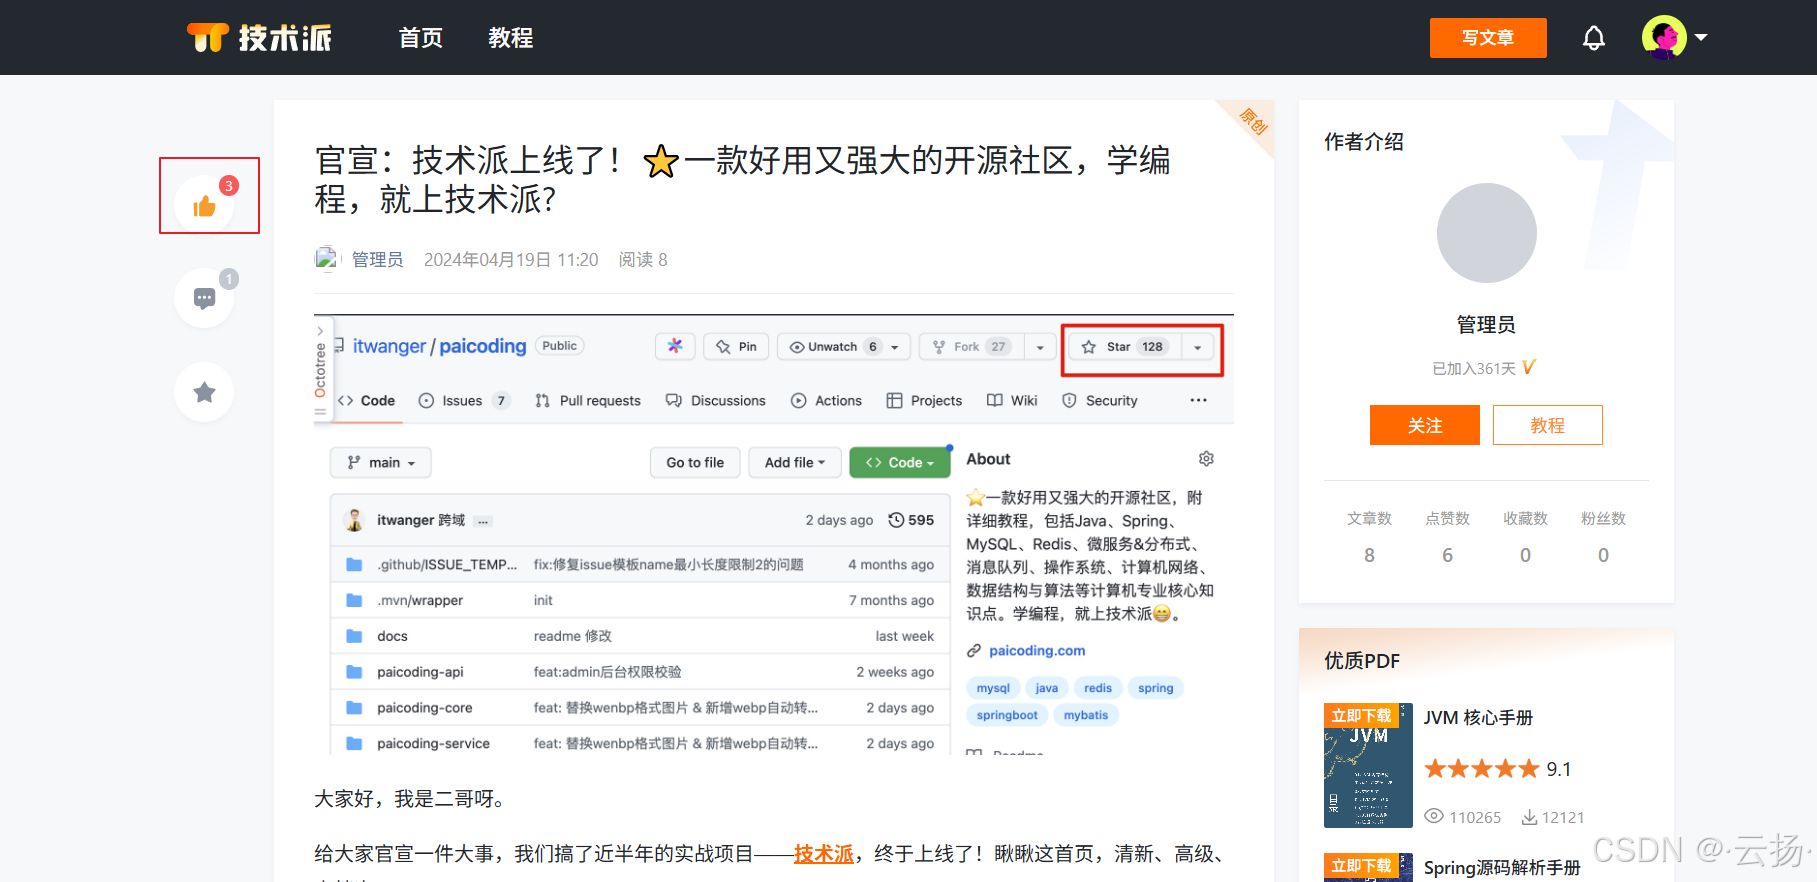
Task: Click 立即下载 badge on the Spring cover
Action: click(x=1361, y=866)
